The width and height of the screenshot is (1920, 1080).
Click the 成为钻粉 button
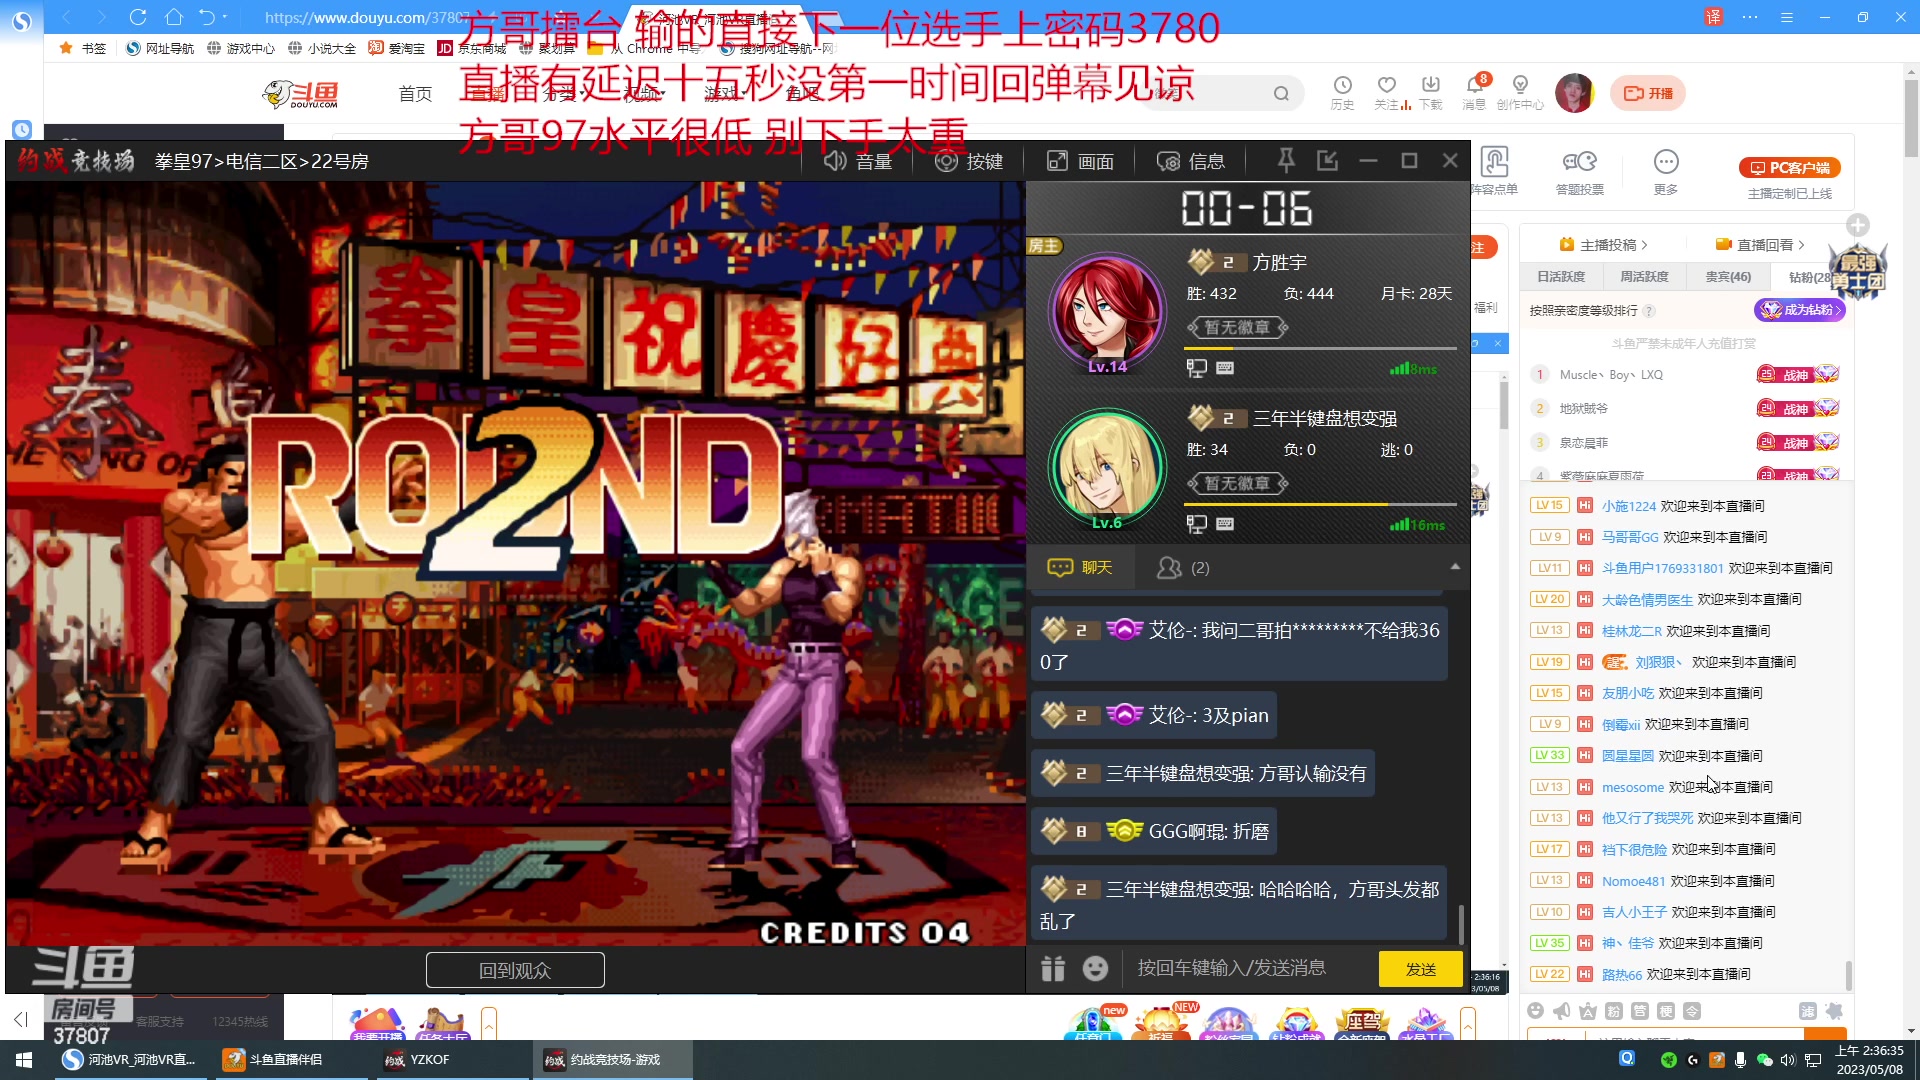pyautogui.click(x=1799, y=310)
